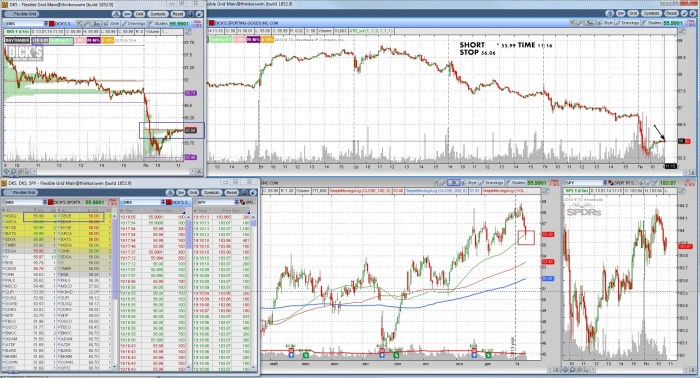
Task: Open Grid in the main top-right window
Action: click(x=633, y=13)
